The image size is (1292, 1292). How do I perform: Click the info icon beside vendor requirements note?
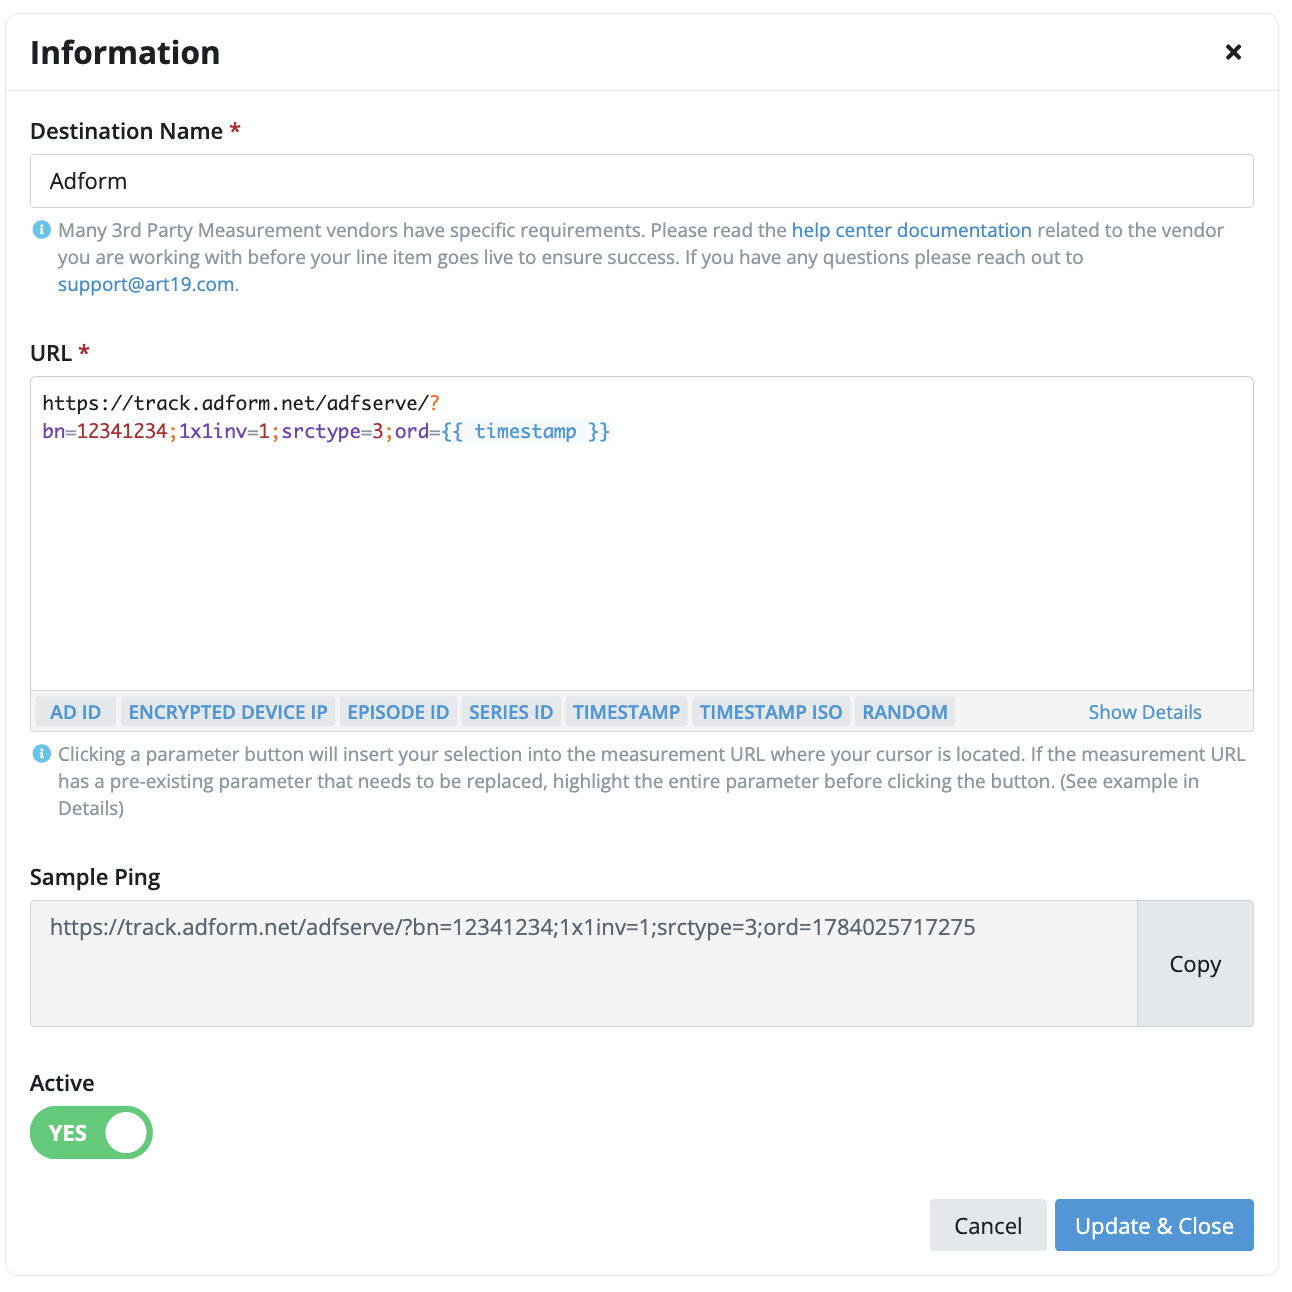(41, 230)
